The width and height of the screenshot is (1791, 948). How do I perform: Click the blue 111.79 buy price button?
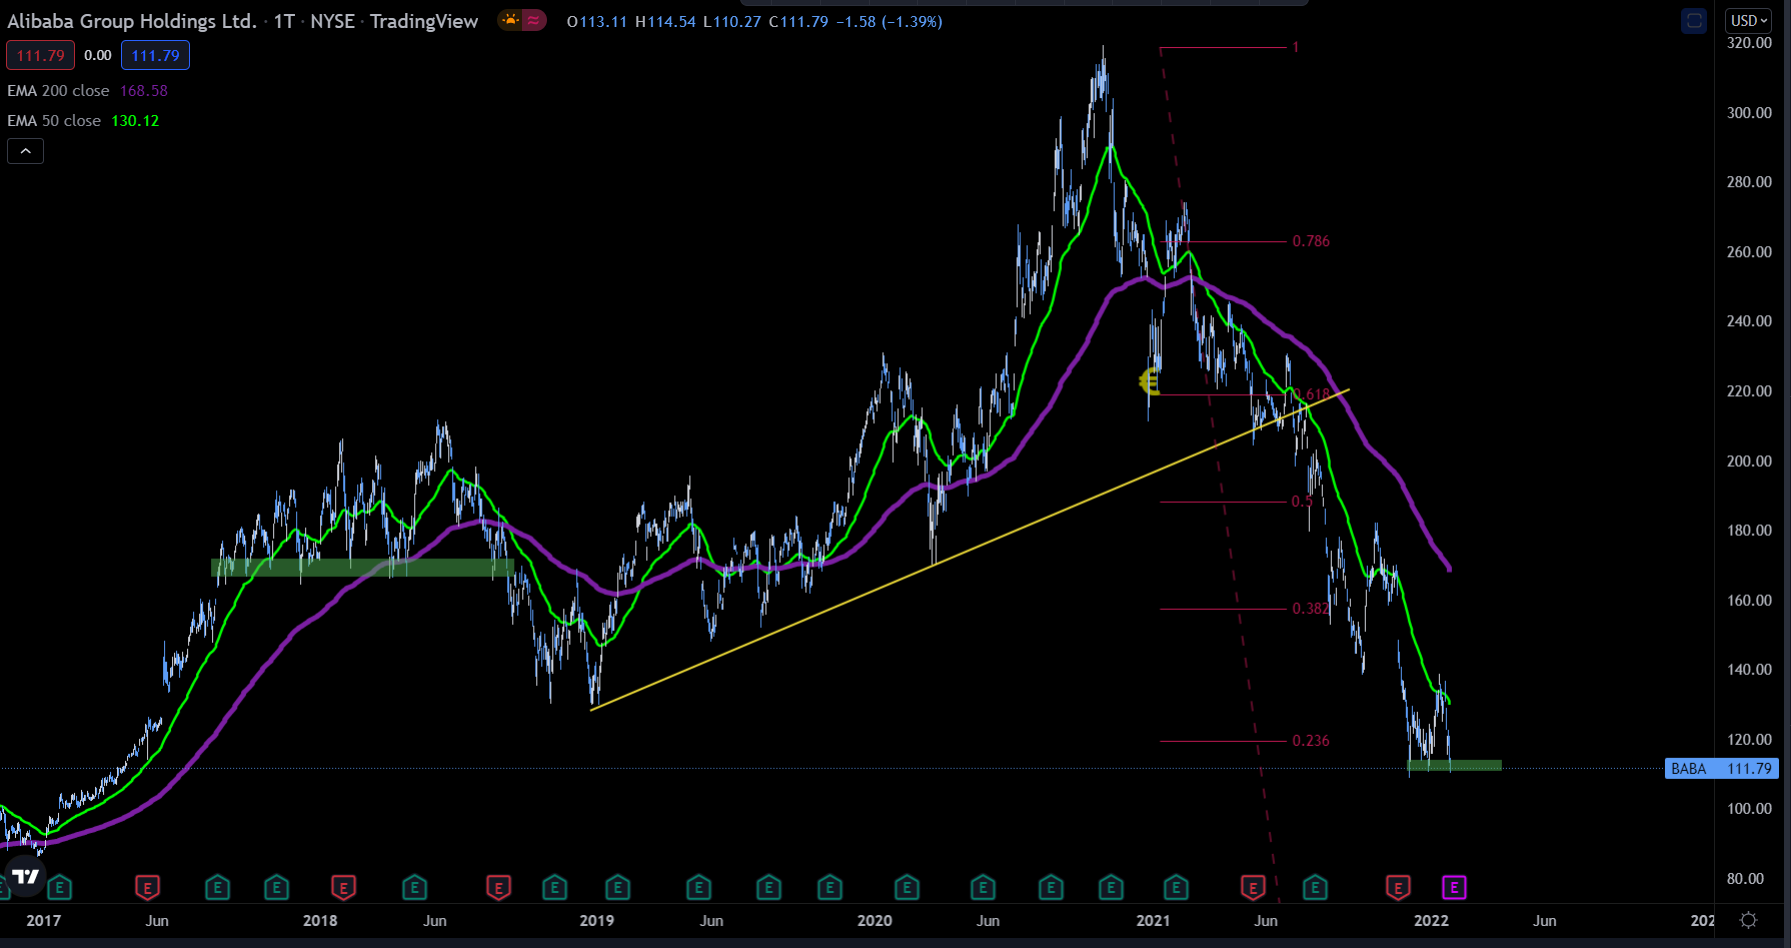pos(155,55)
